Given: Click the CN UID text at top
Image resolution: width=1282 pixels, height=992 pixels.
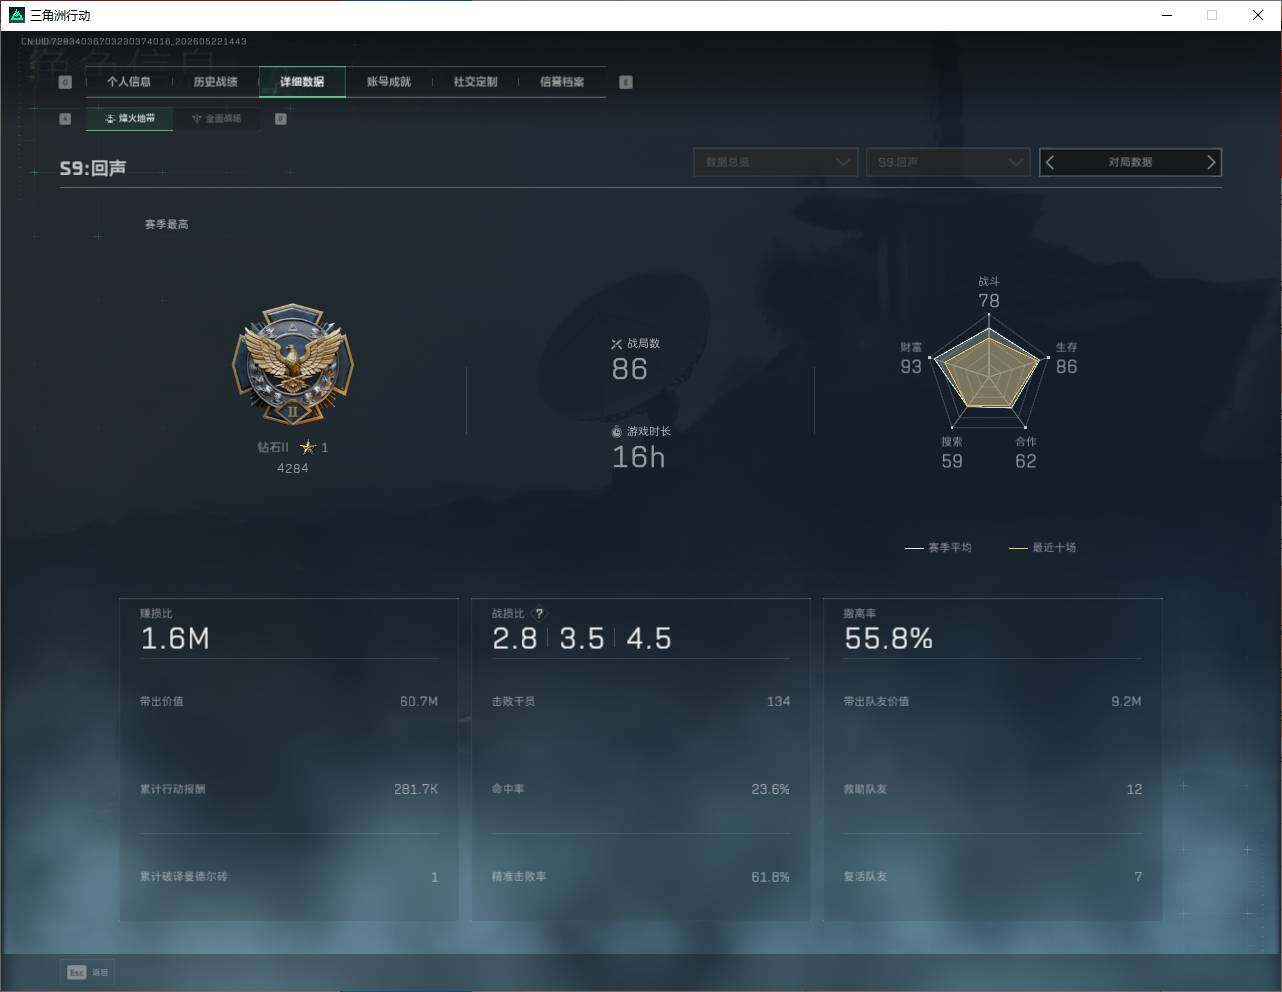Looking at the screenshot, I should pos(133,42).
